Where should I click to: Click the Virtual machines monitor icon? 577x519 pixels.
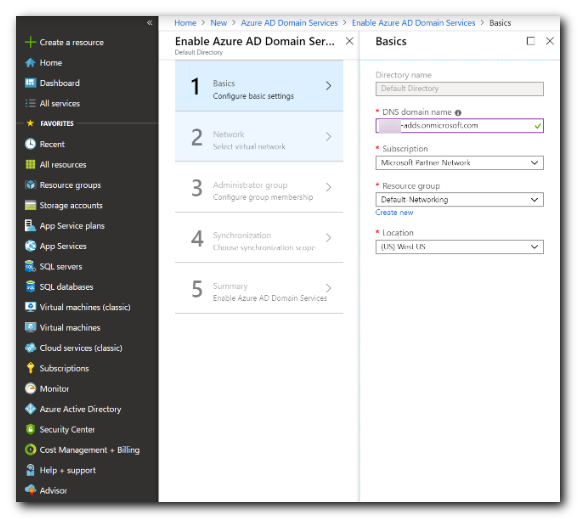[30, 328]
